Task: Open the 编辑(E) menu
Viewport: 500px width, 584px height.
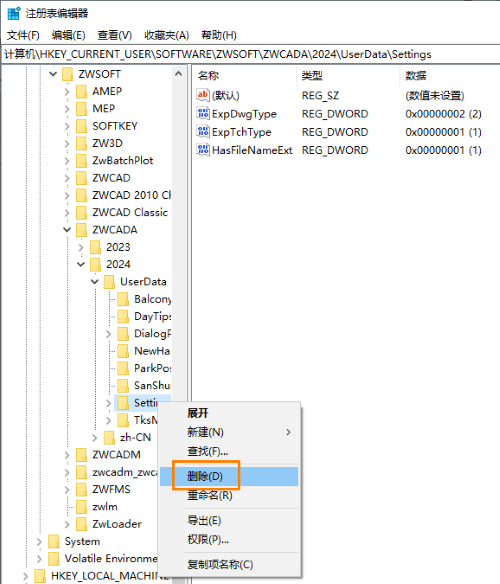Action: pos(69,35)
